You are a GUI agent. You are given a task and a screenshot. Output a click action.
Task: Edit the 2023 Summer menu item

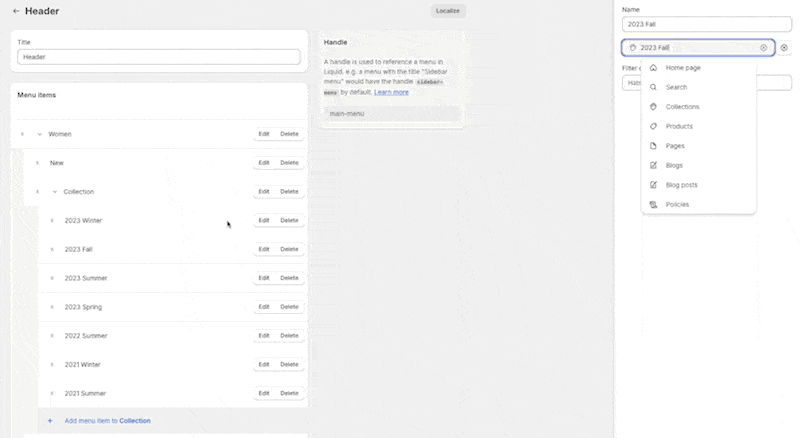tap(264, 278)
